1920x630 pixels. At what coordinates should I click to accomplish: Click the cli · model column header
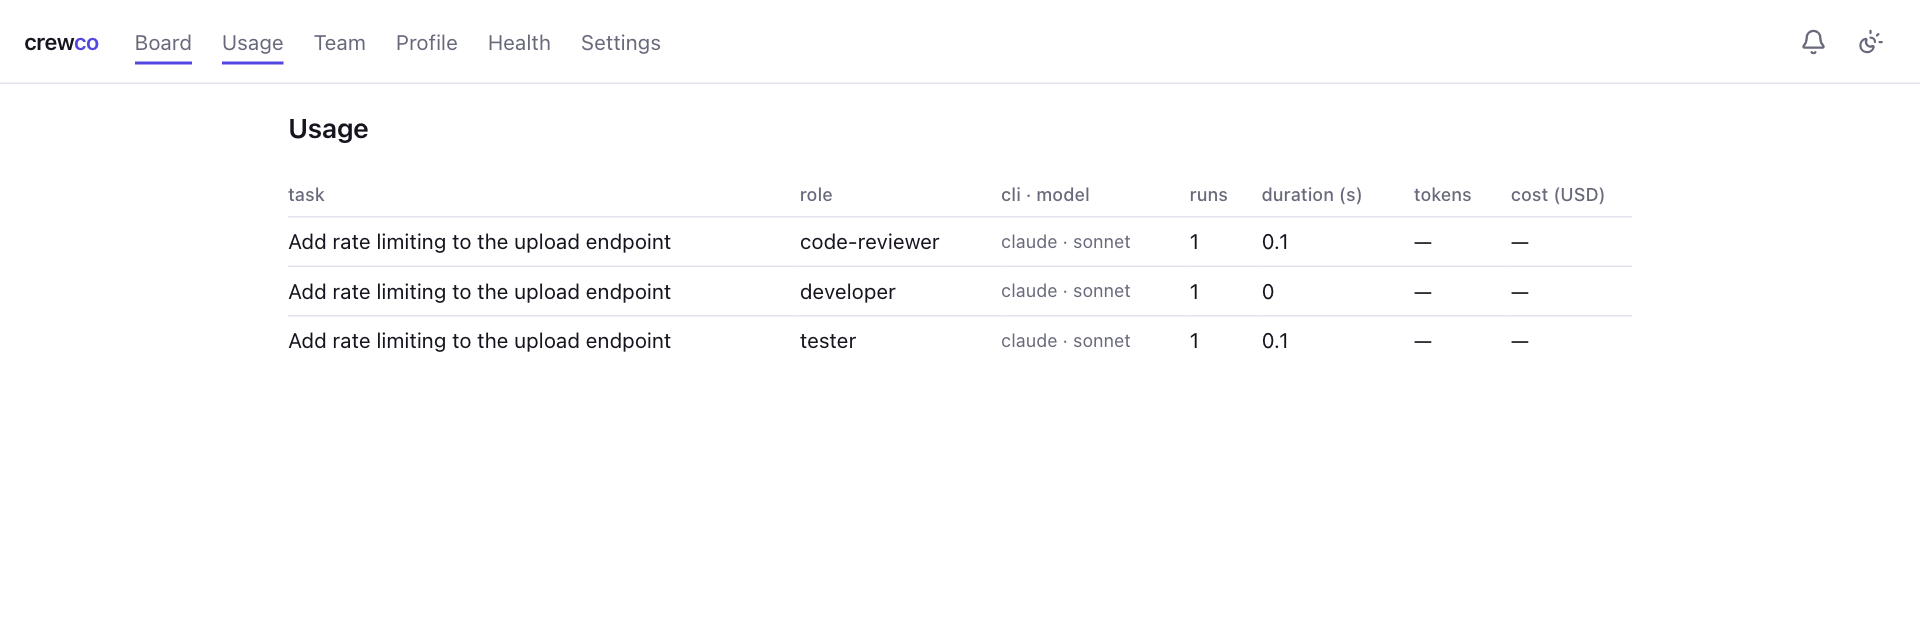(x=1045, y=195)
